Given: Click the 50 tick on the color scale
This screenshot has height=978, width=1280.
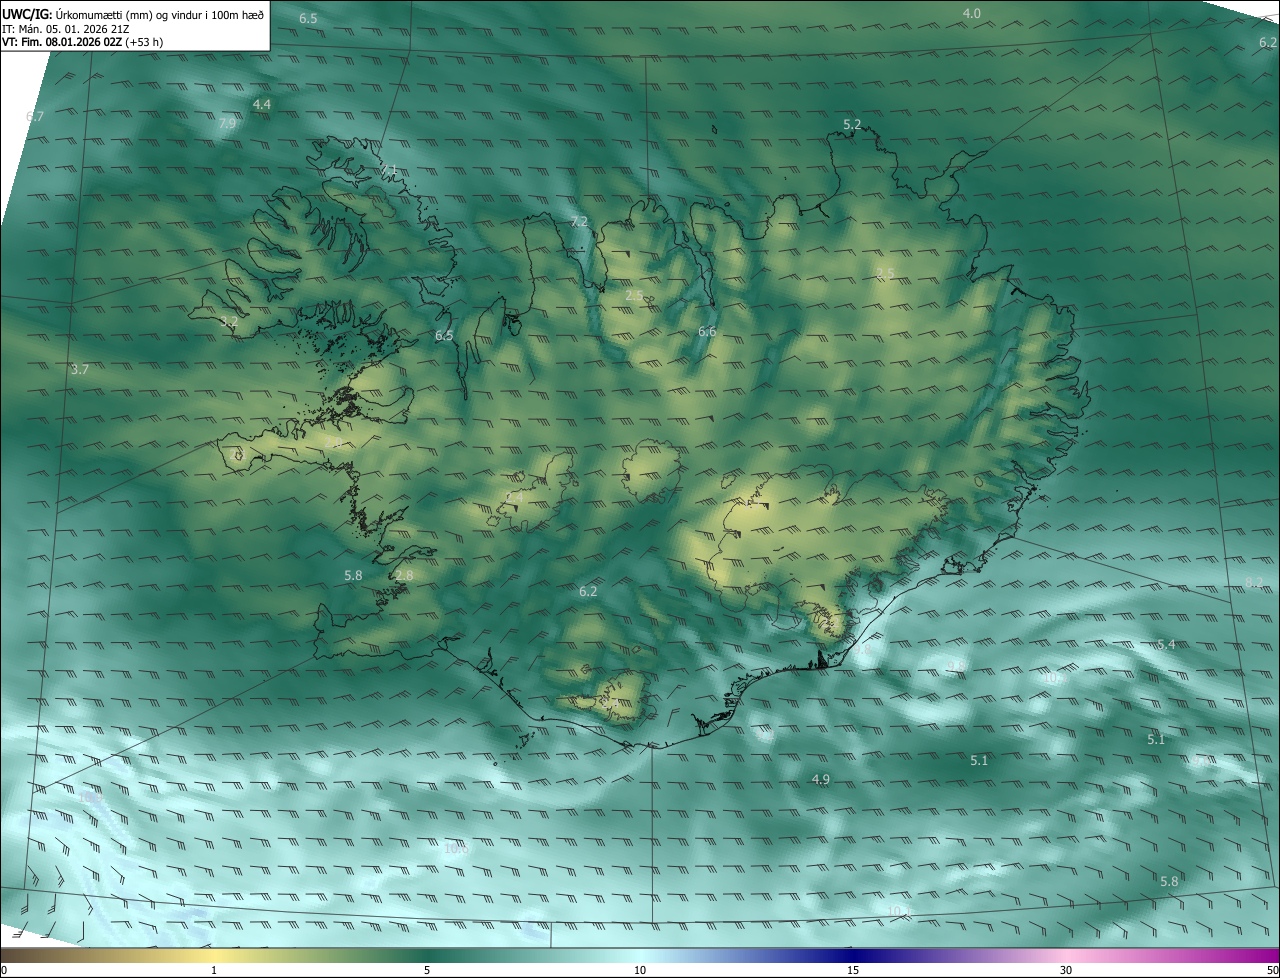Looking at the screenshot, I should pyautogui.click(x=1272, y=970).
